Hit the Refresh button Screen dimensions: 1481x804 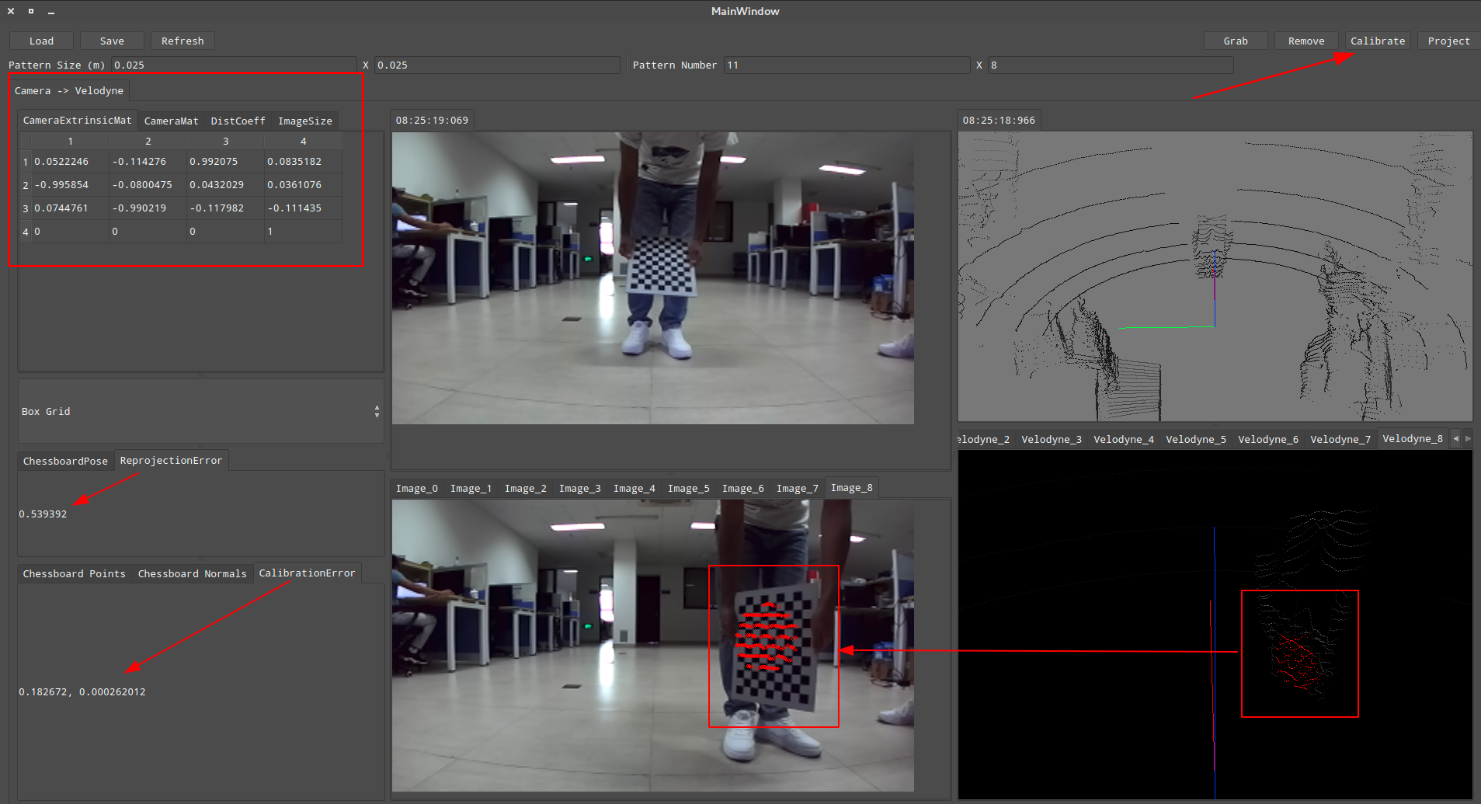pyautogui.click(x=183, y=41)
